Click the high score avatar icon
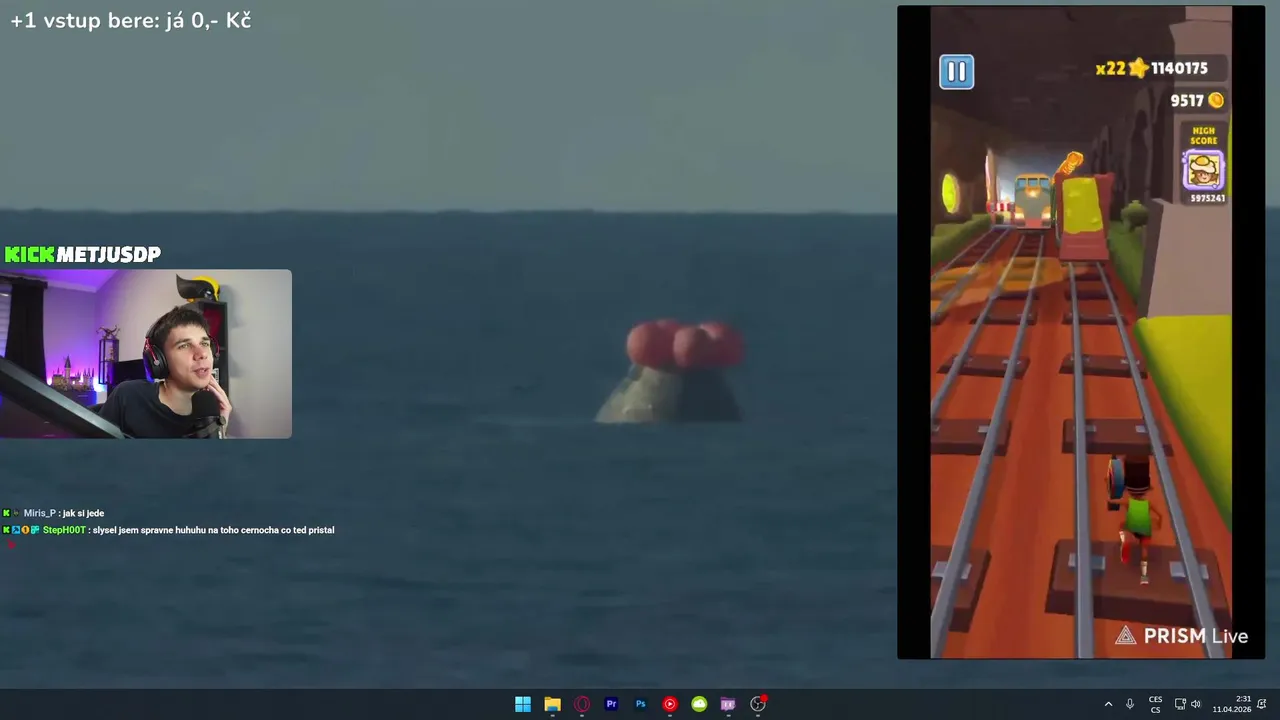 [x=1204, y=170]
